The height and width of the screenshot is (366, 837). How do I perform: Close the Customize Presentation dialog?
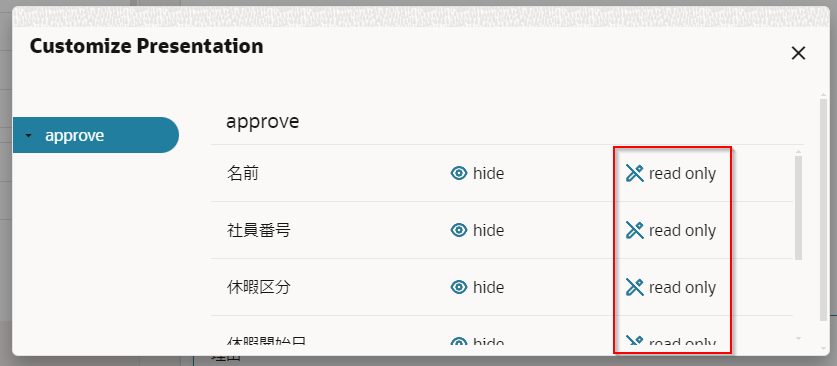(x=798, y=53)
